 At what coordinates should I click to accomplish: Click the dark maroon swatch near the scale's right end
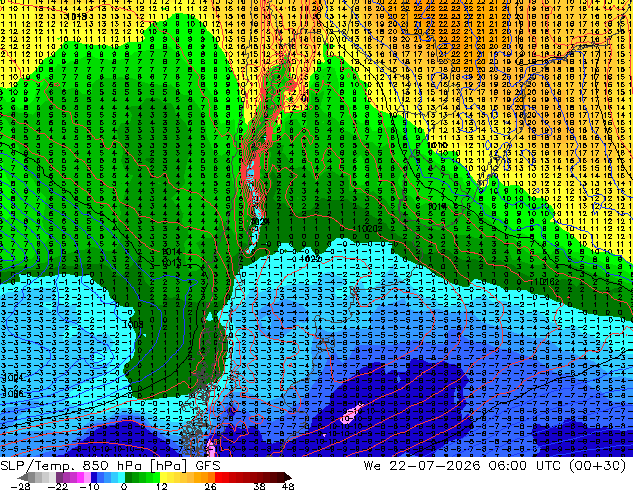(x=280, y=477)
